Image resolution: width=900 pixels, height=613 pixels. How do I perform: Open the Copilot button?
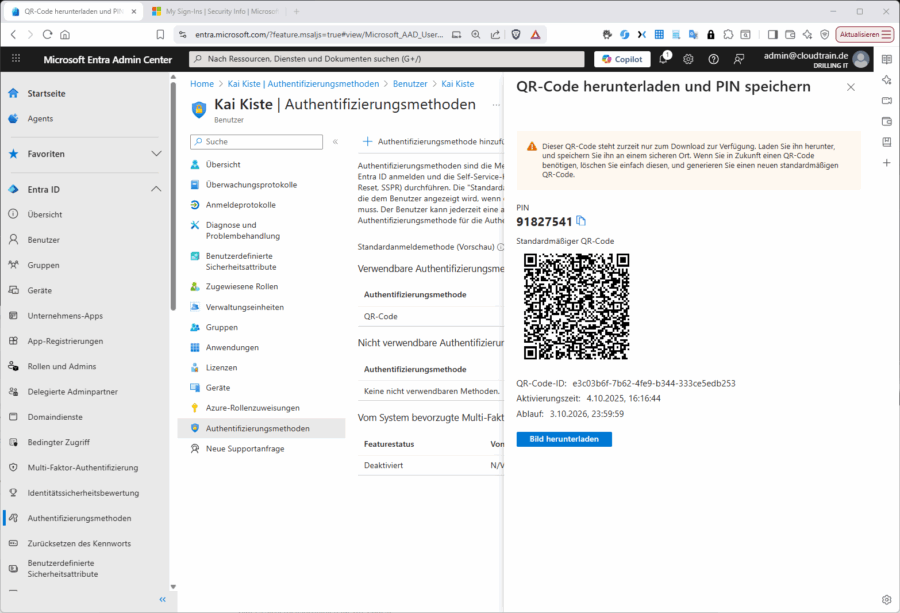coord(622,59)
